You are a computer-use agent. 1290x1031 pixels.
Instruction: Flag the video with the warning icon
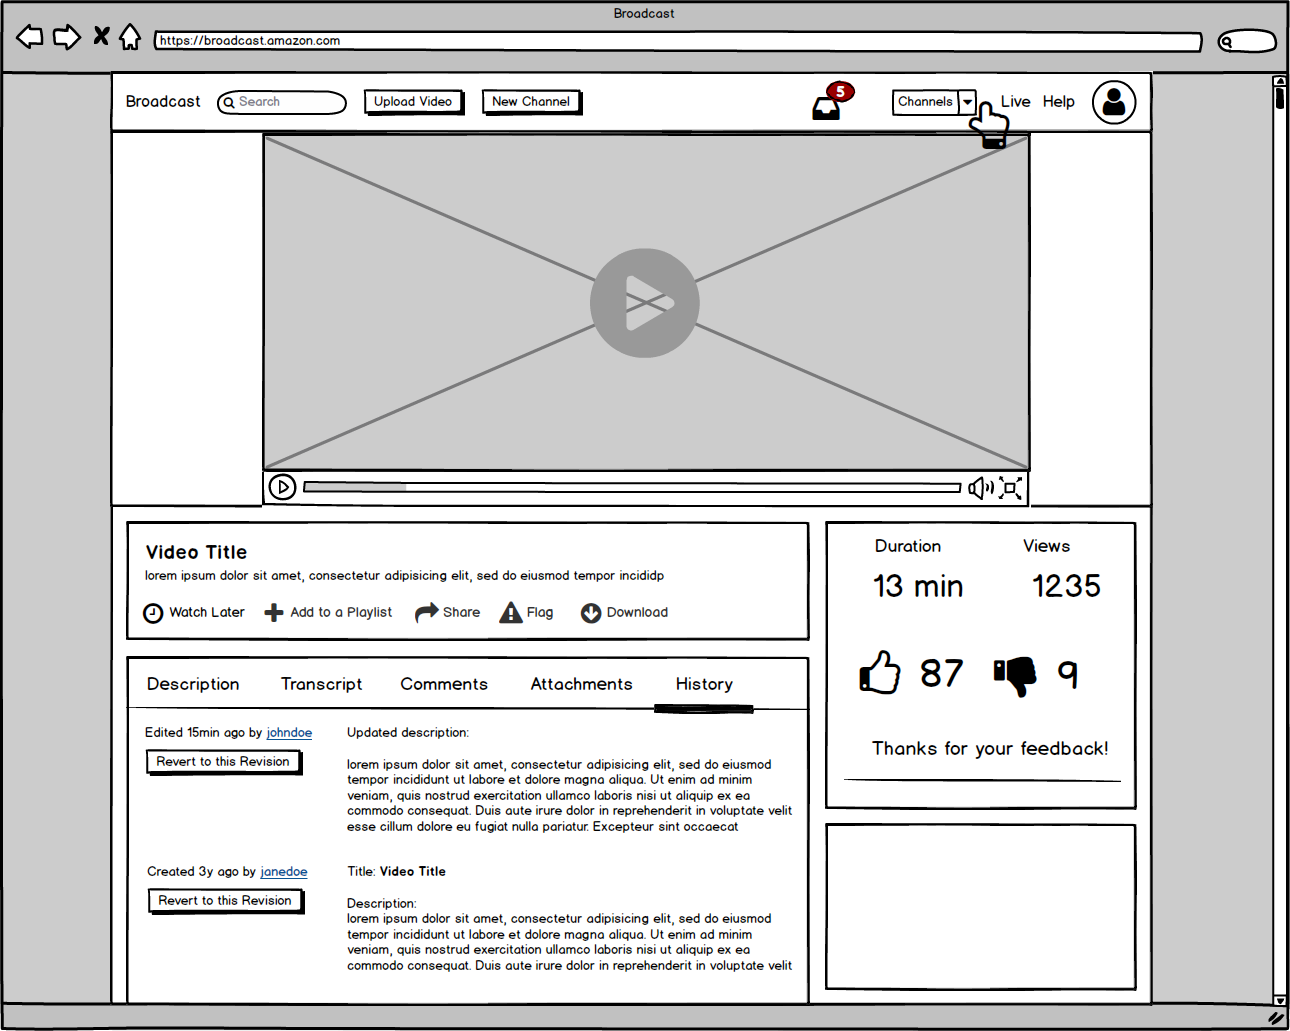511,612
